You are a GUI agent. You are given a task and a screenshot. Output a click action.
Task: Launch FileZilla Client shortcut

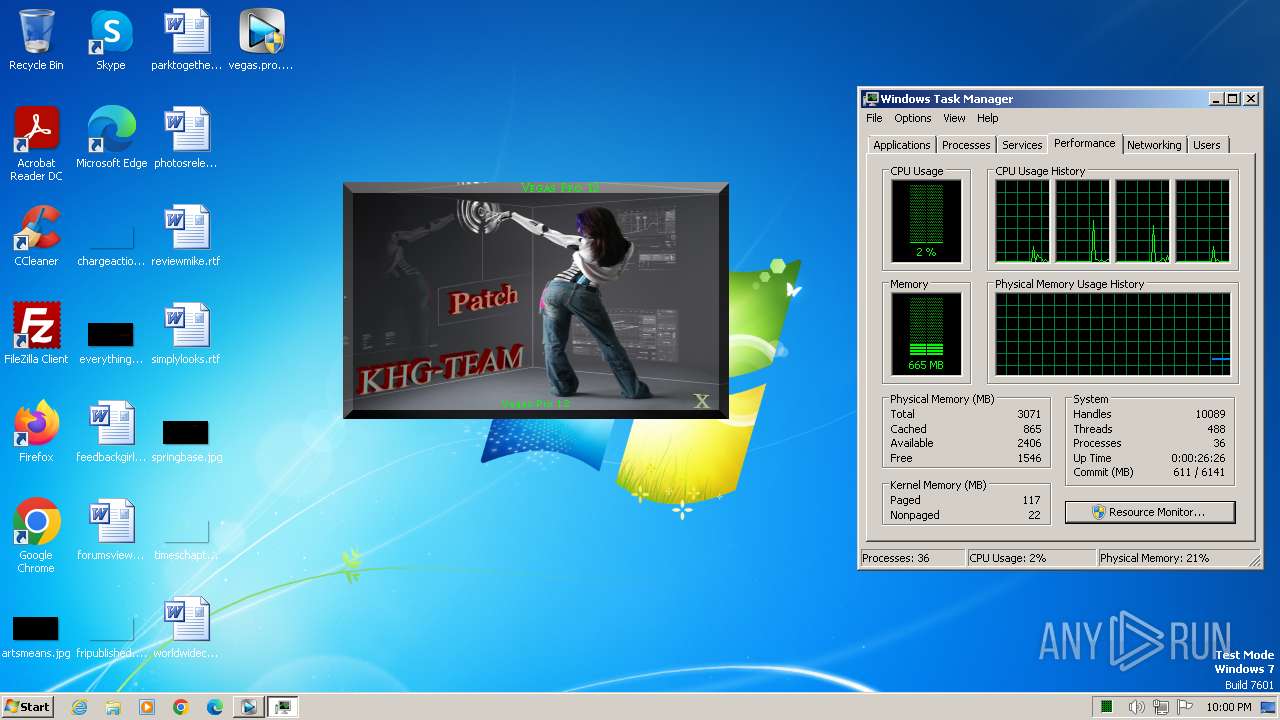[x=36, y=334]
